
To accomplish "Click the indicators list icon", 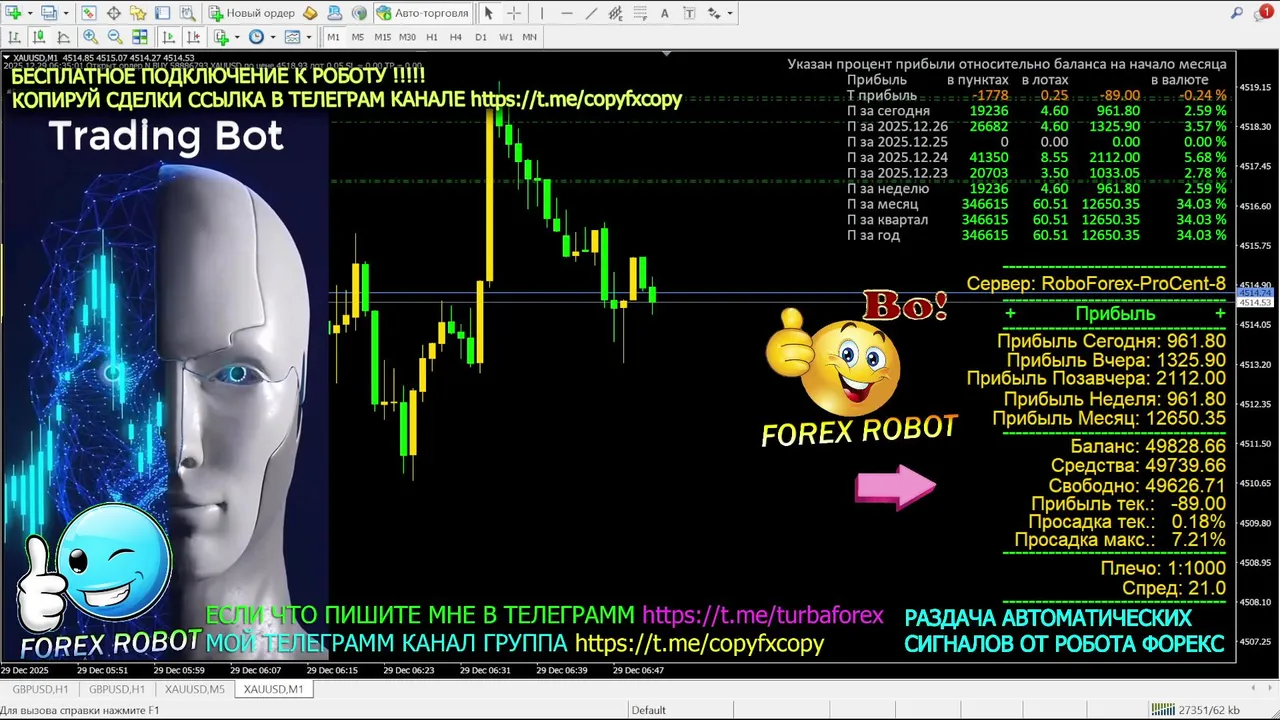I will 221,37.
